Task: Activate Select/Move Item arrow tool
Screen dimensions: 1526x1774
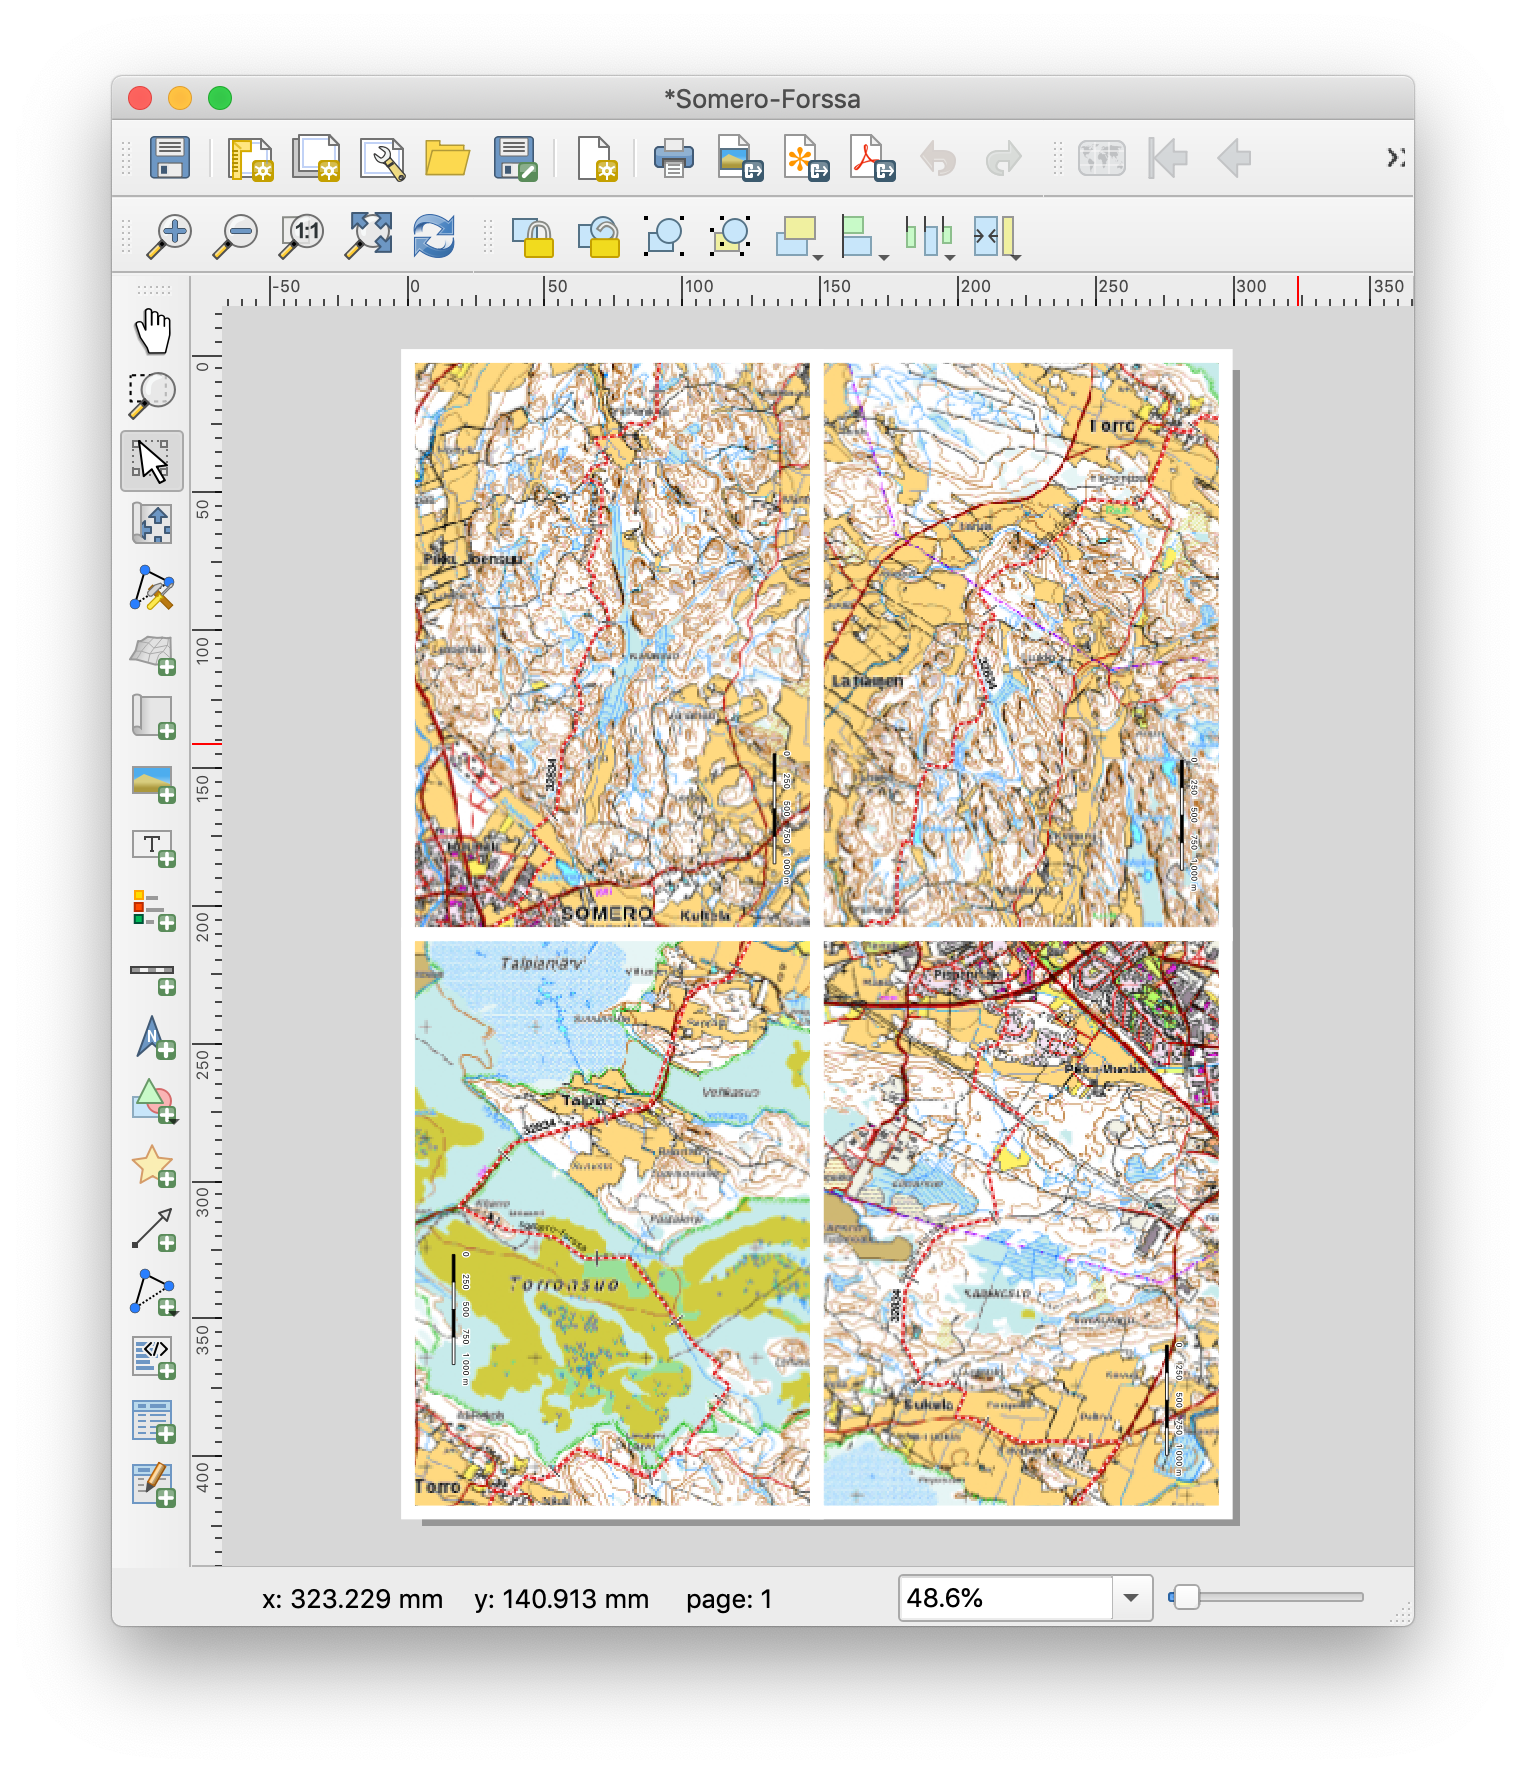Action: [x=153, y=460]
